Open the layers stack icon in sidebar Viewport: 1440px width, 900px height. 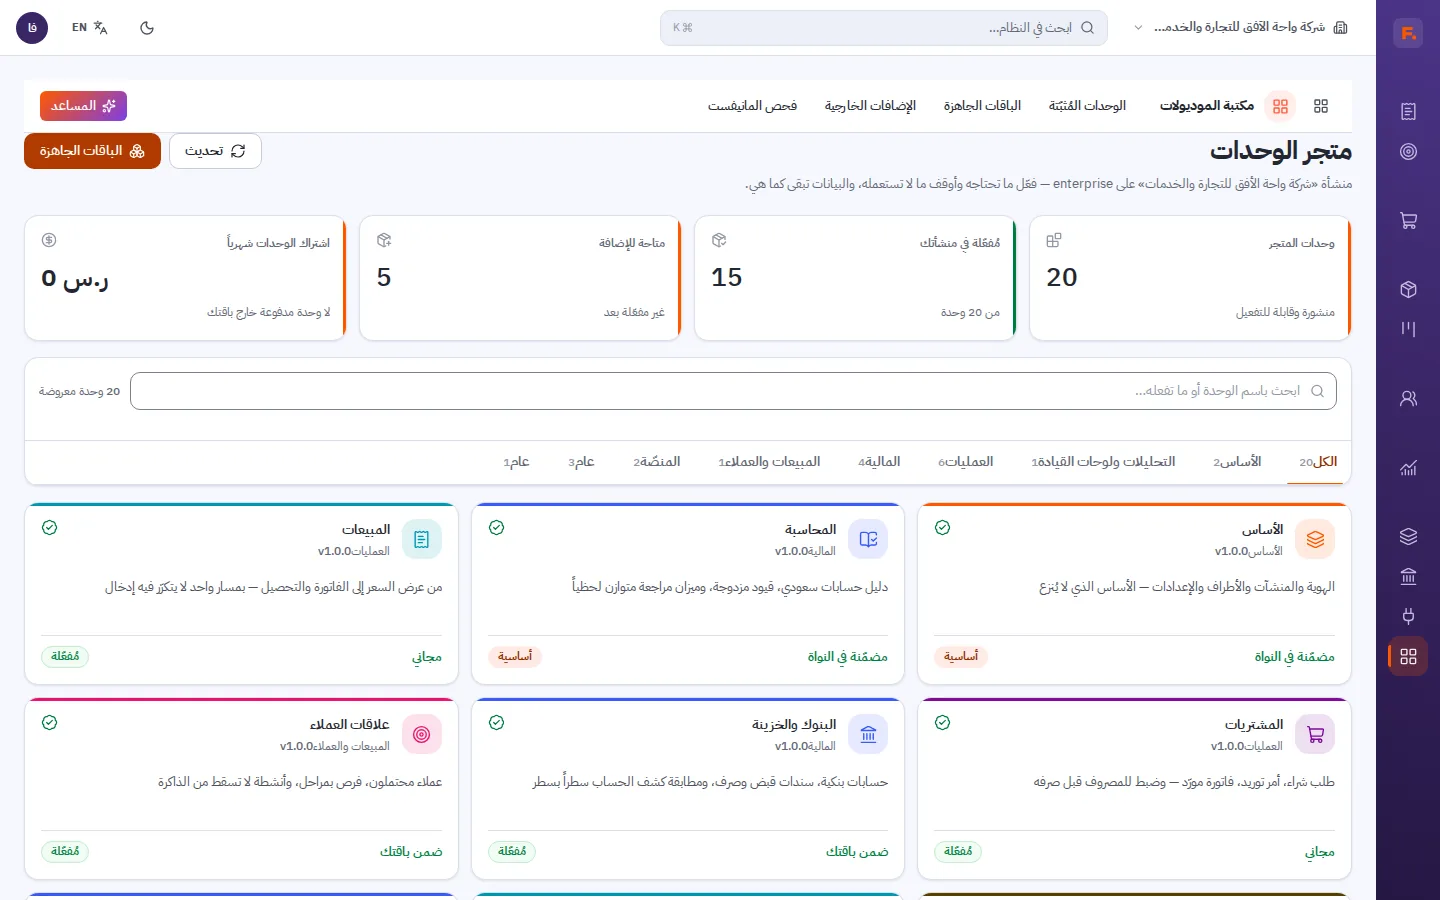[x=1408, y=536]
